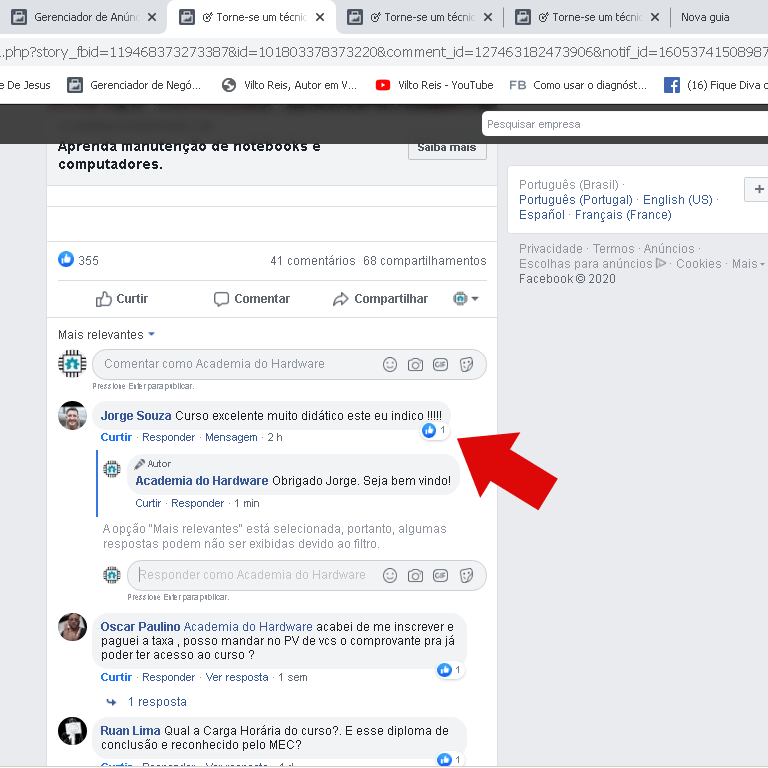The height and width of the screenshot is (768, 768).
Task: Switch to the fourth browser tab
Action: coord(588,17)
